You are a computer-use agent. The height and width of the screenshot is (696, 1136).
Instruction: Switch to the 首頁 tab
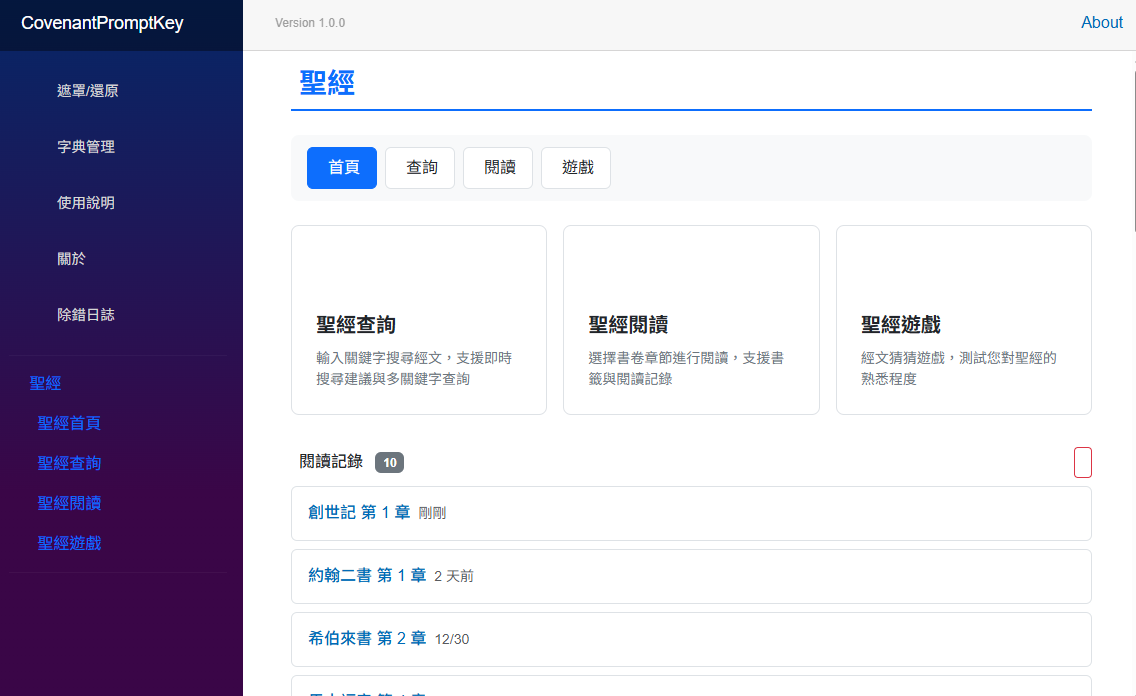pos(342,168)
